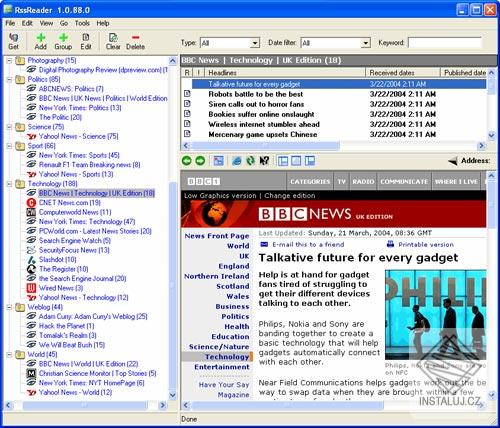The width and height of the screenshot is (500, 428).
Task: Open in Internet Explorer icon
Action: [x=237, y=161]
